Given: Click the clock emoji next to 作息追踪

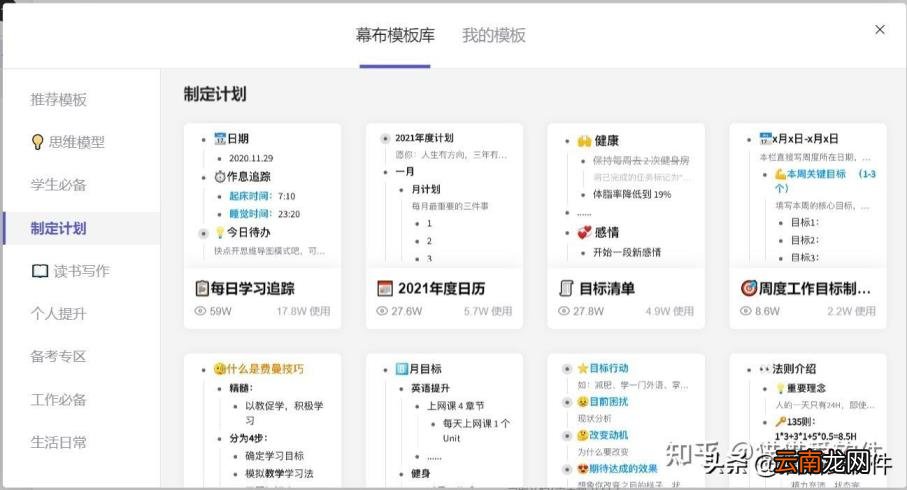Looking at the screenshot, I should point(220,176).
